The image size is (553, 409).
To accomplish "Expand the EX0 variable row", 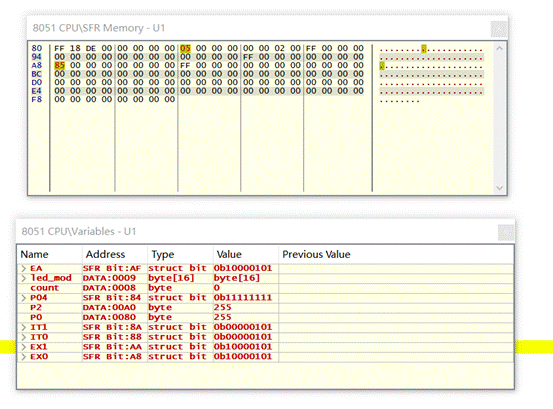I will (x=24, y=357).
